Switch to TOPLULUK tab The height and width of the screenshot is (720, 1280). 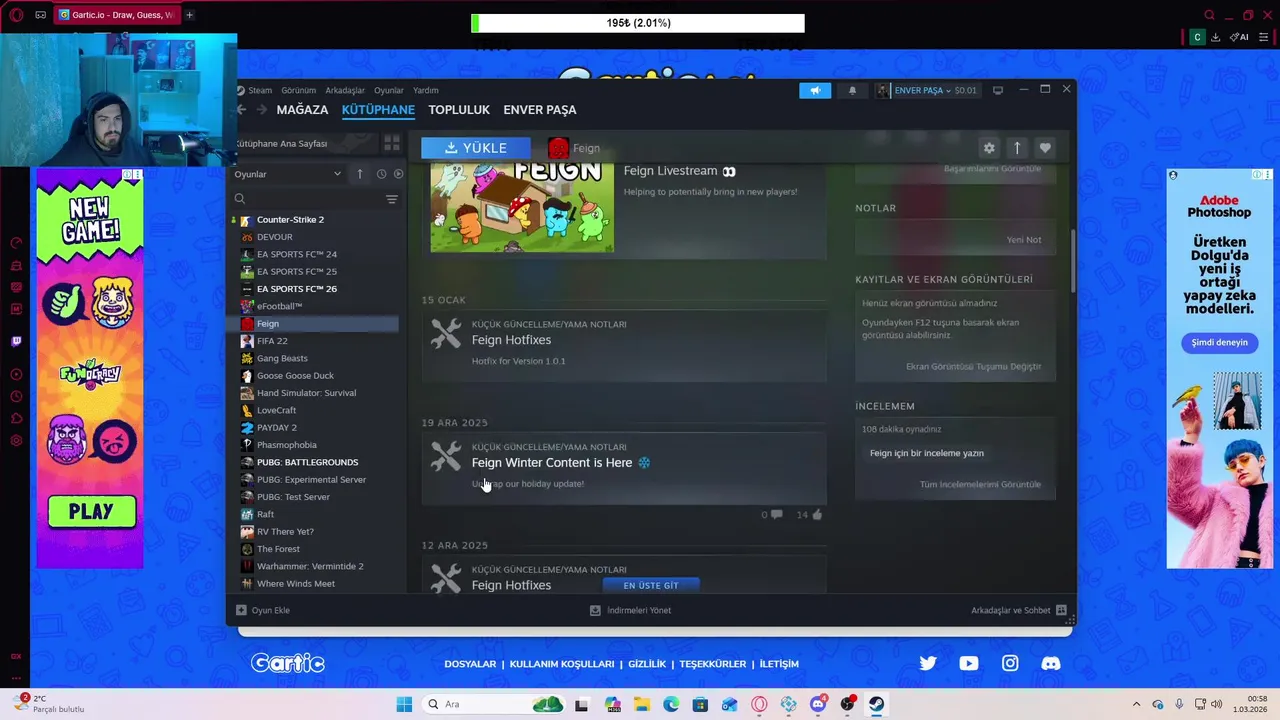459,110
